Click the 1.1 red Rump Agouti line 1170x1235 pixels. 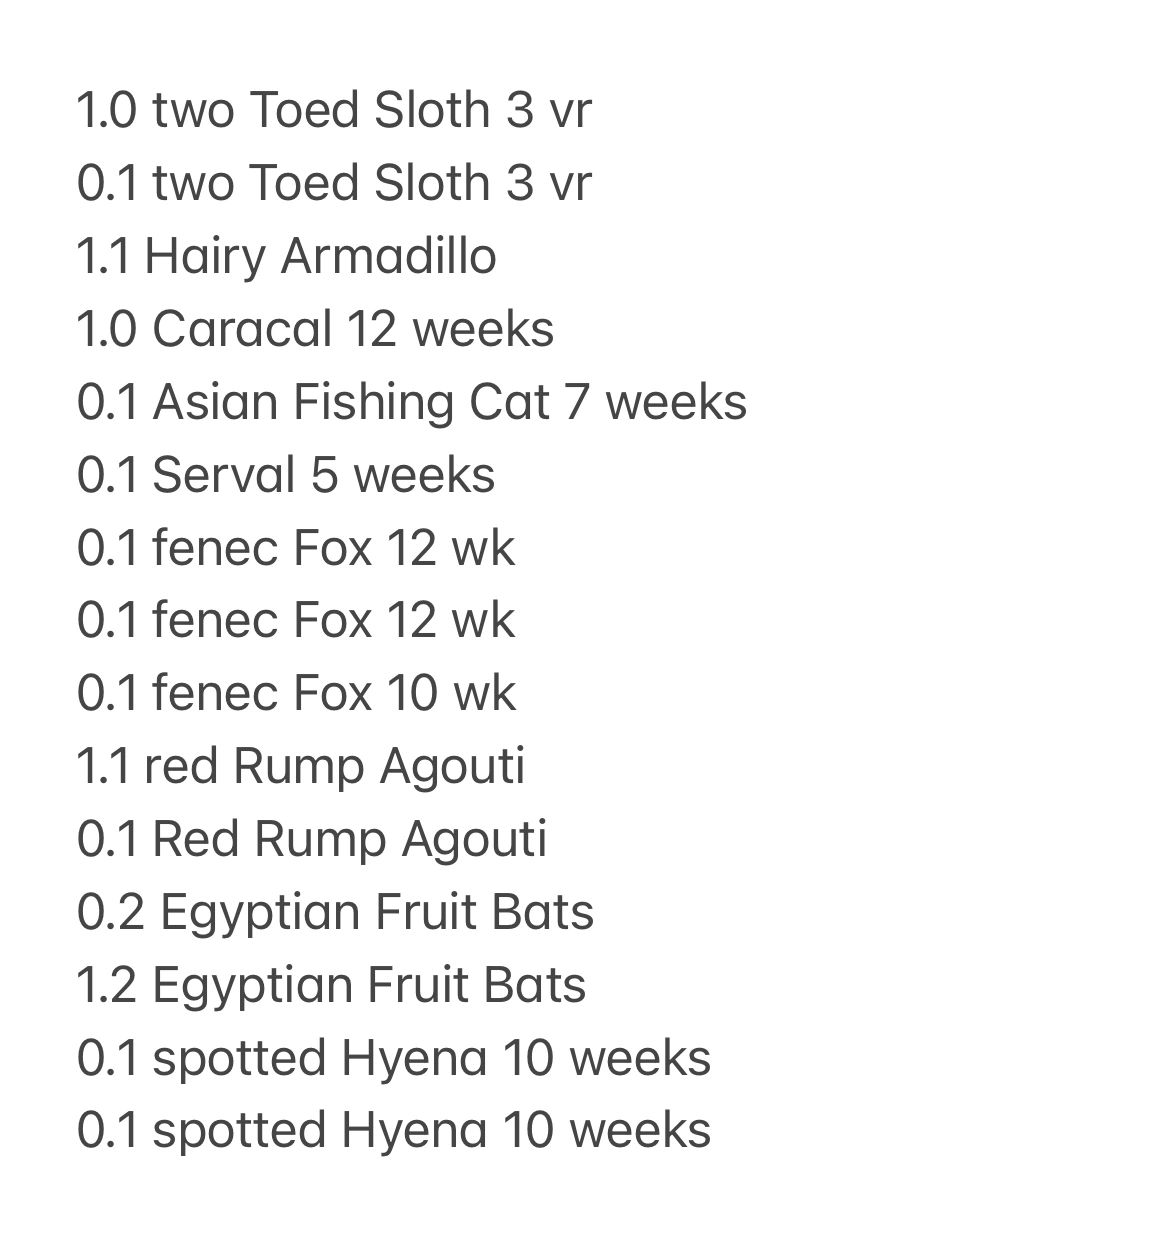click(300, 766)
